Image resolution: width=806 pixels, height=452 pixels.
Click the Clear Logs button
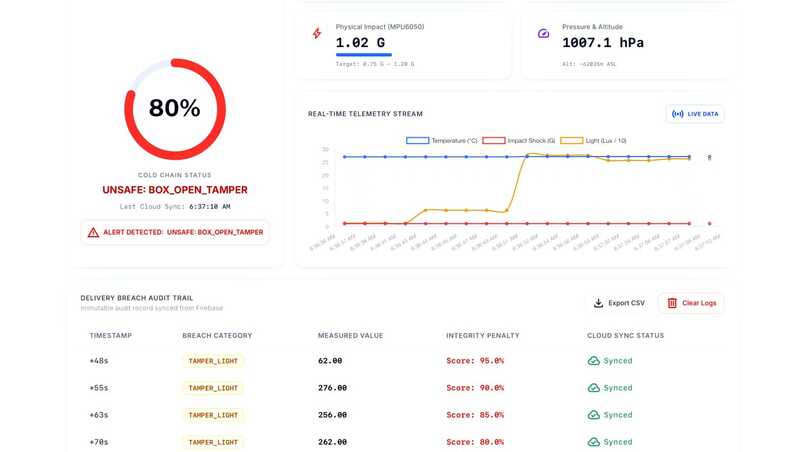click(691, 303)
